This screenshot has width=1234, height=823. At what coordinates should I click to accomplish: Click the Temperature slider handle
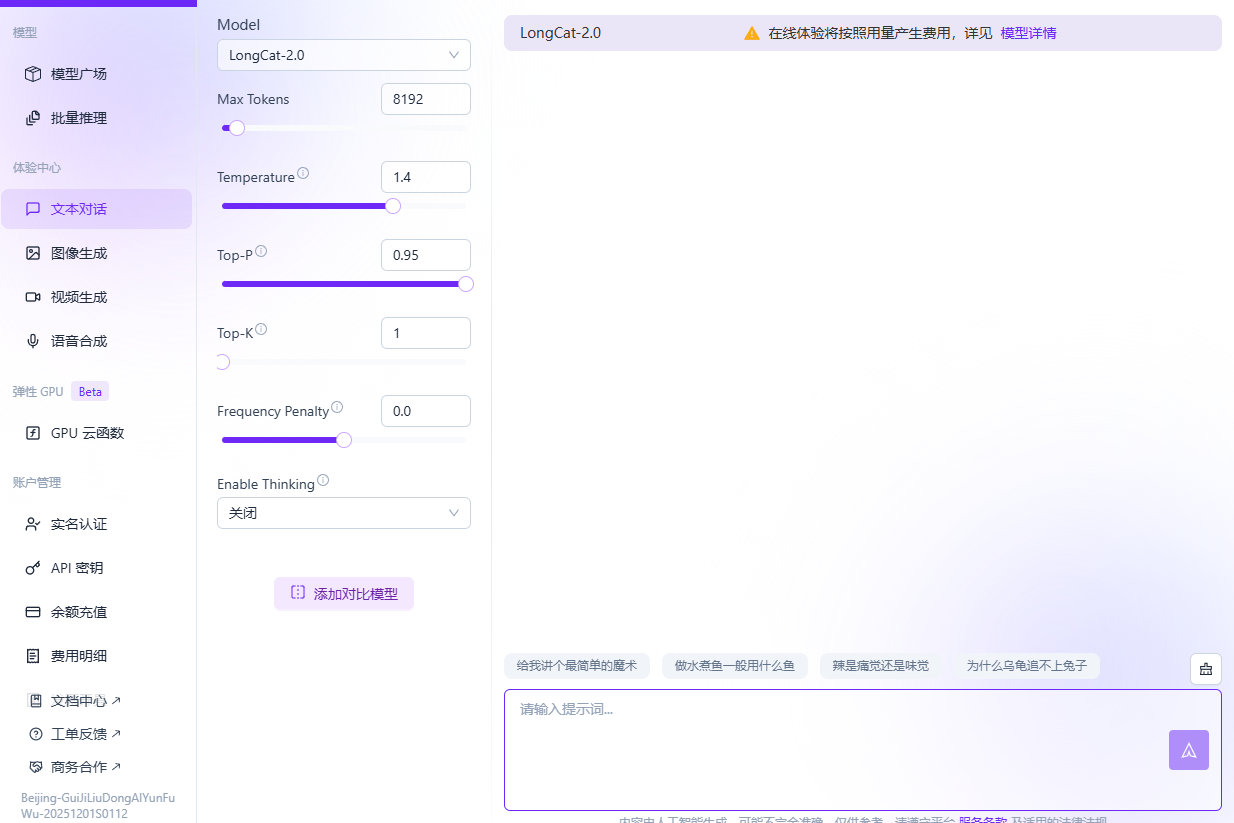pyautogui.click(x=393, y=206)
